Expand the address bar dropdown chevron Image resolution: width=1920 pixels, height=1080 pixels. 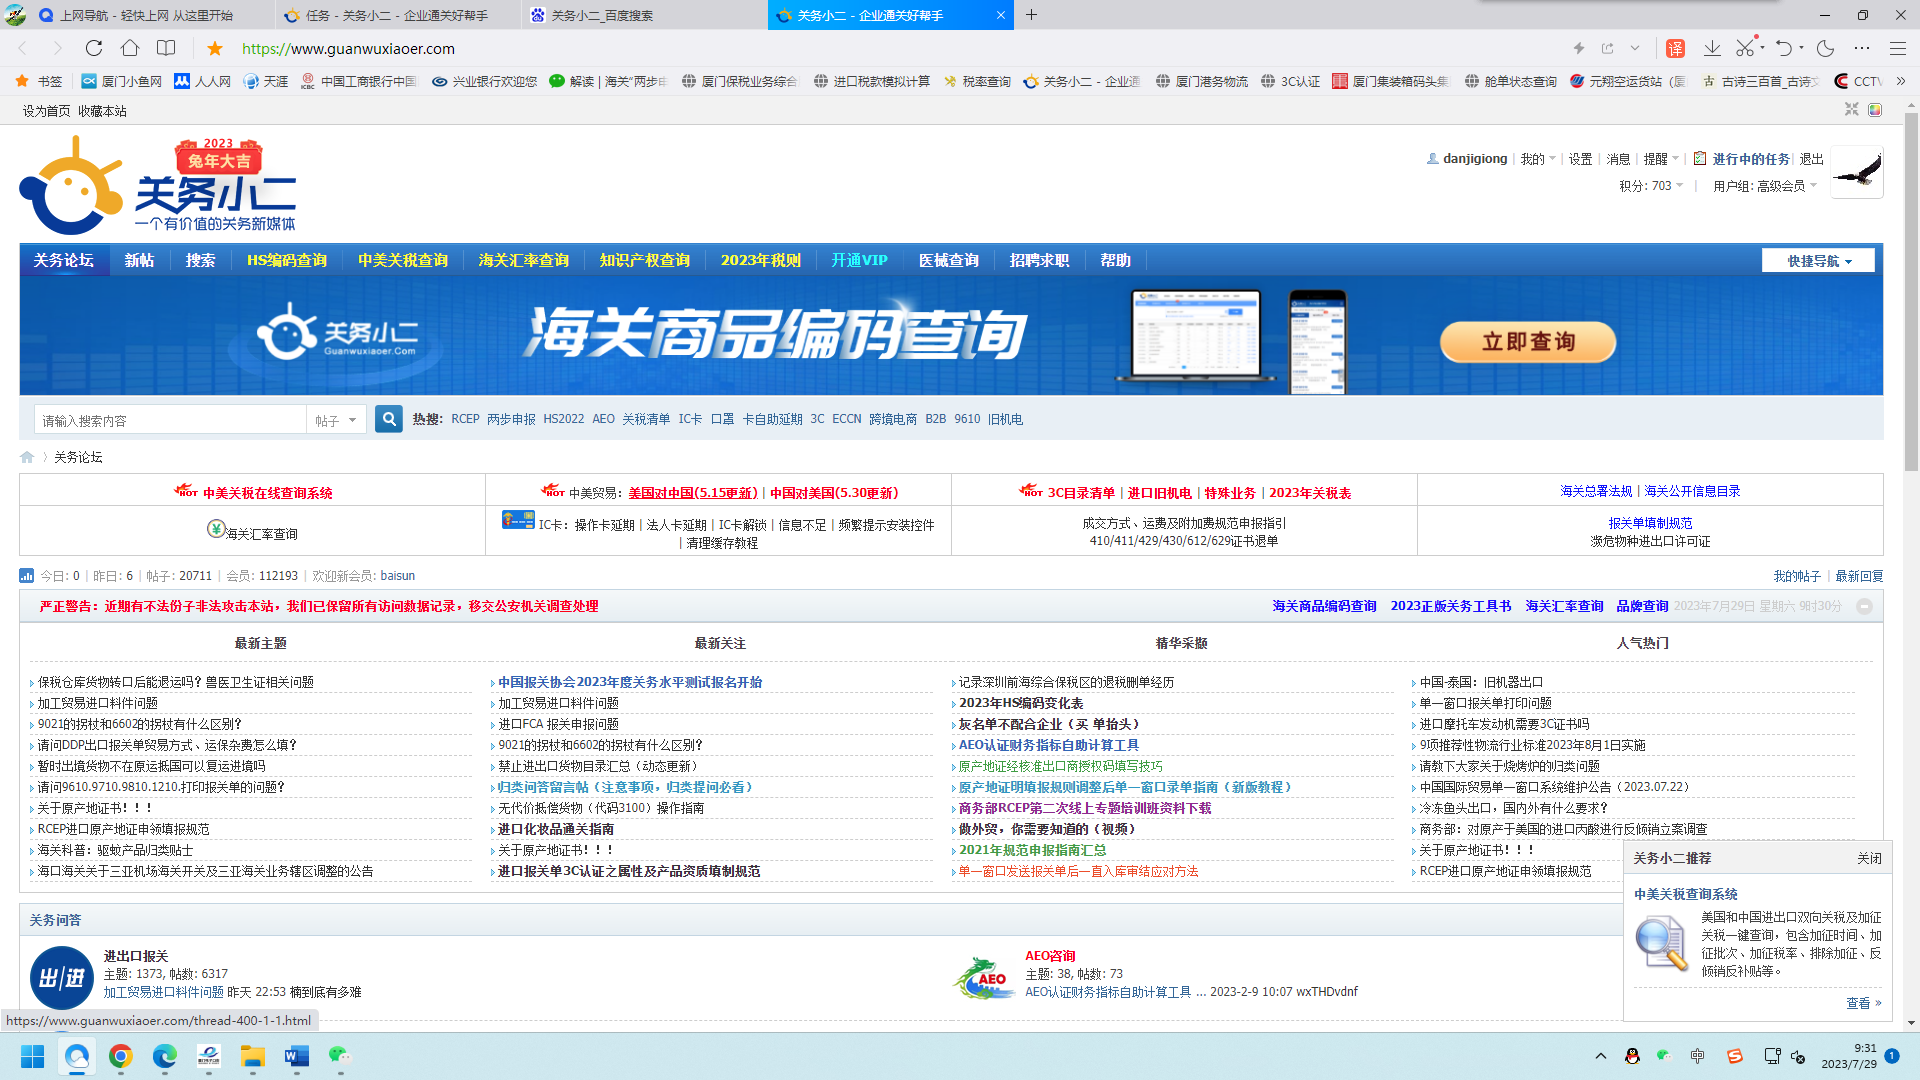tap(1635, 48)
